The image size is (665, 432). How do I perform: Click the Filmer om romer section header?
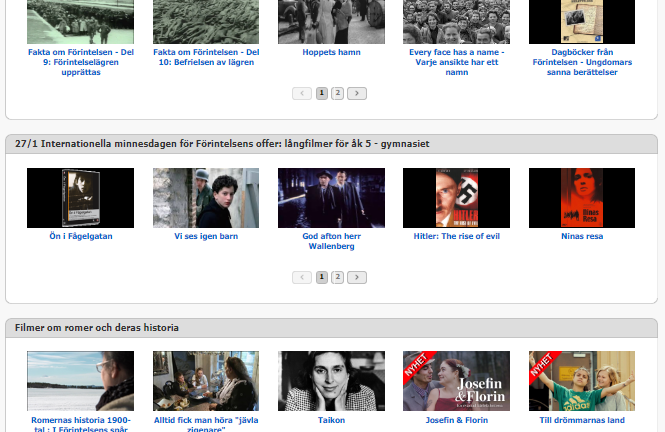pyautogui.click(x=331, y=328)
